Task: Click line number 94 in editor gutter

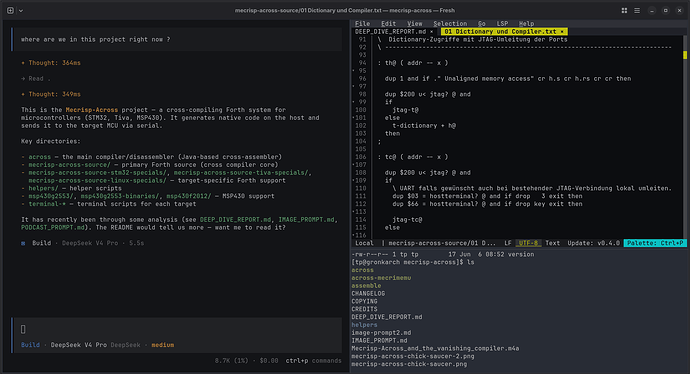Action: tap(362, 63)
